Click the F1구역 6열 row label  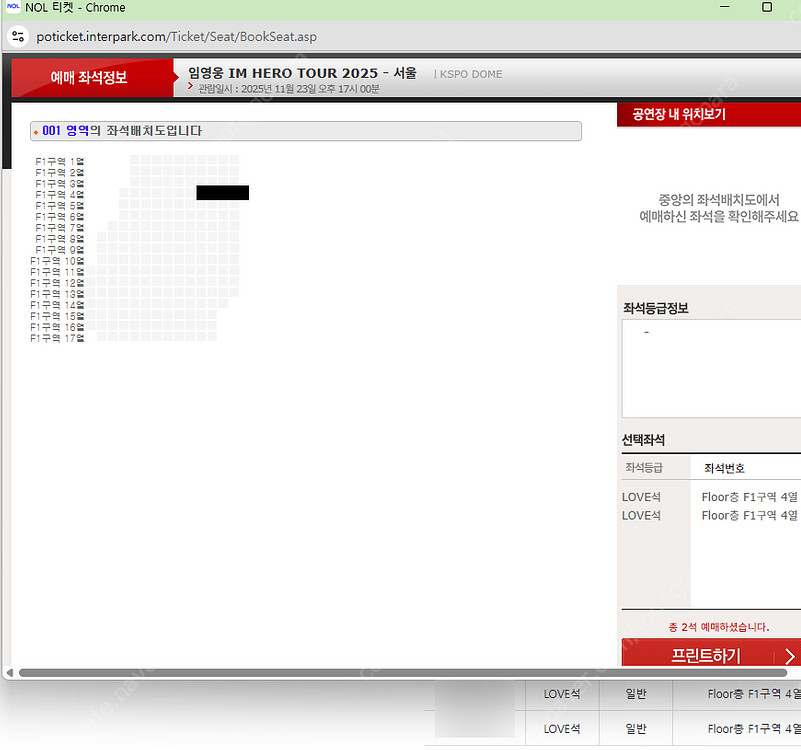(59, 217)
